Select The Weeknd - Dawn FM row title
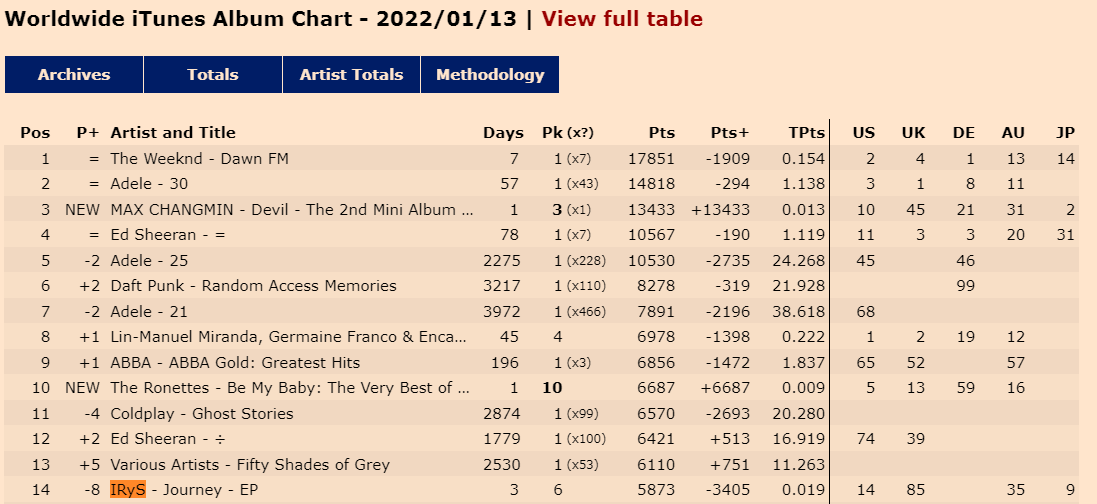 click(199, 159)
